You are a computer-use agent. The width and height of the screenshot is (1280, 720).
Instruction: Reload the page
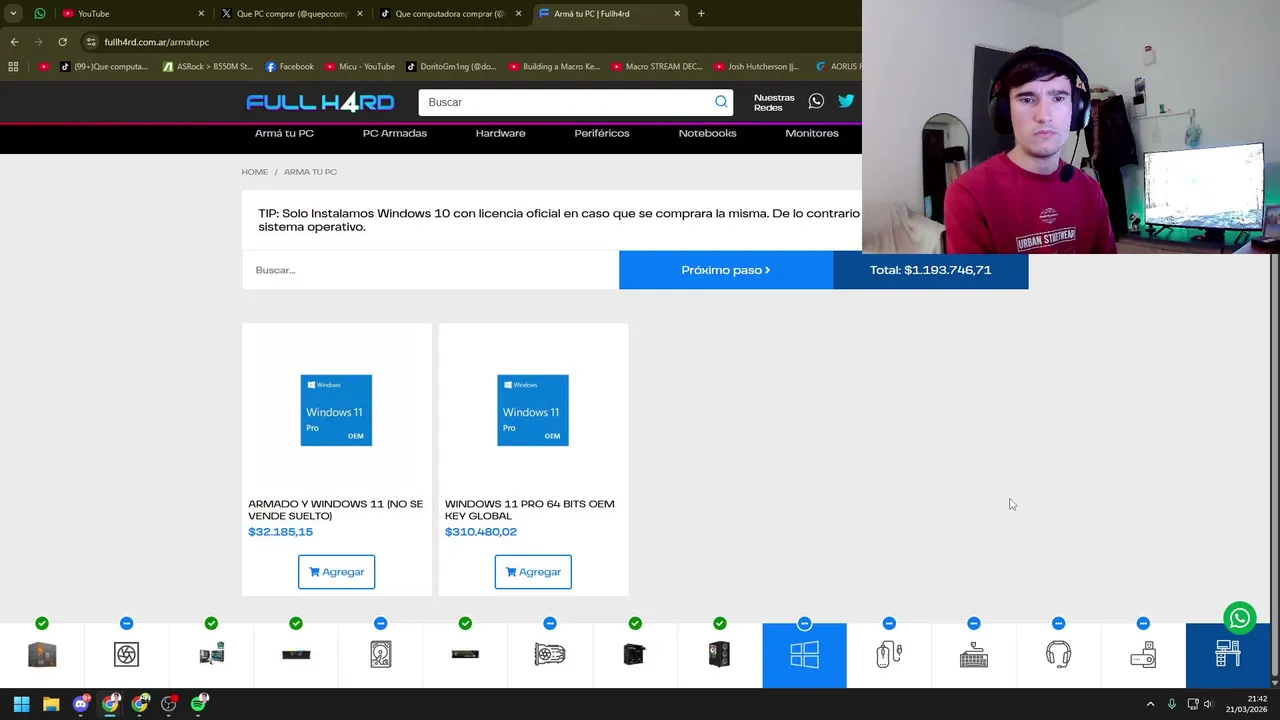coord(62,42)
